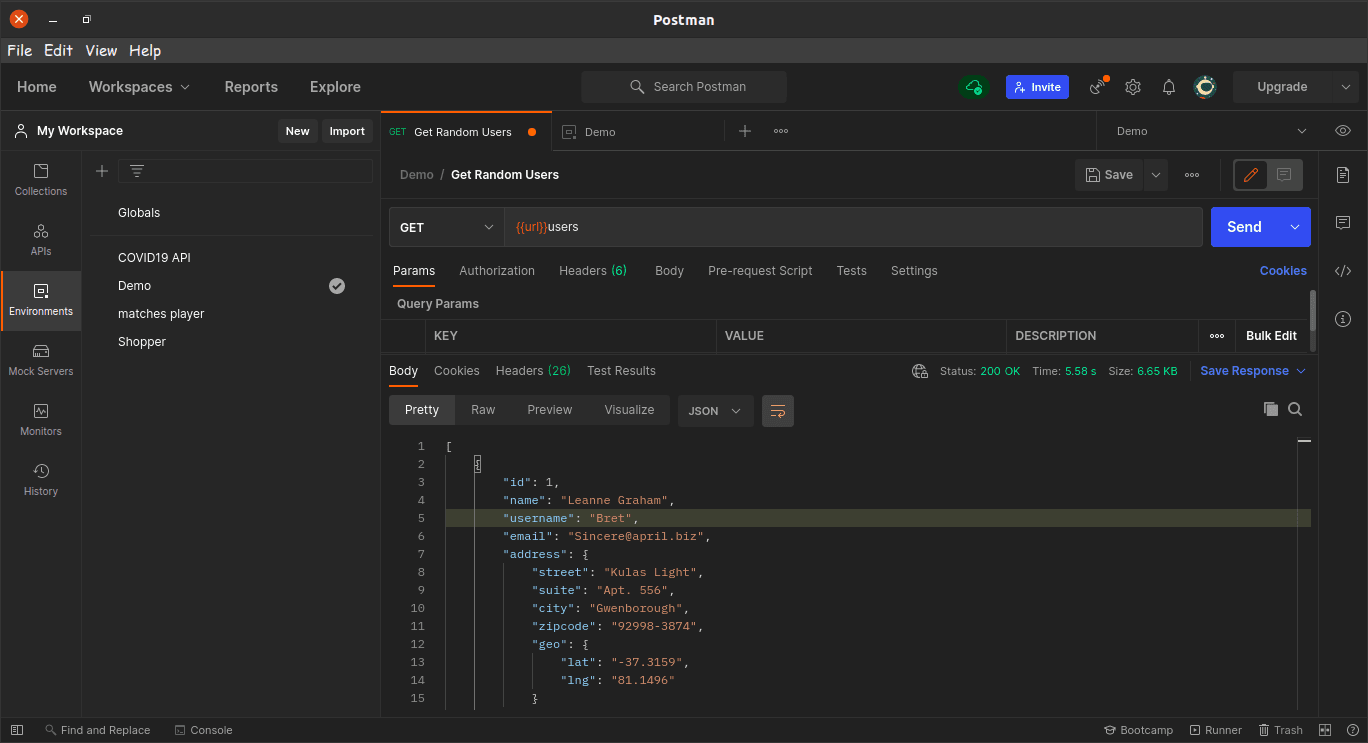Open the notifications bell
Viewport: 1368px width, 743px height.
click(x=1169, y=87)
